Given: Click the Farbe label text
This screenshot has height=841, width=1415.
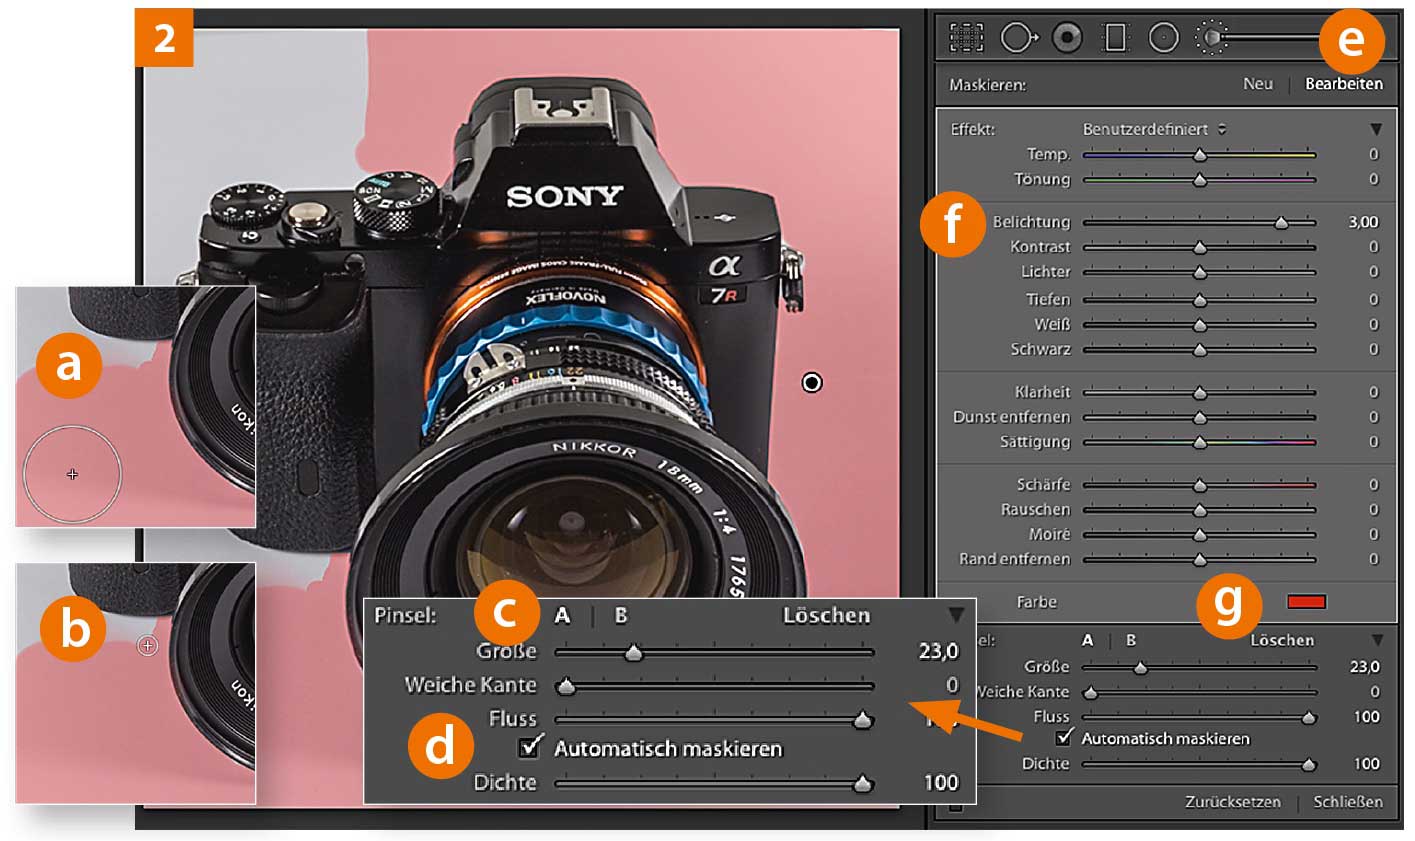Looking at the screenshot, I should tap(1037, 602).
